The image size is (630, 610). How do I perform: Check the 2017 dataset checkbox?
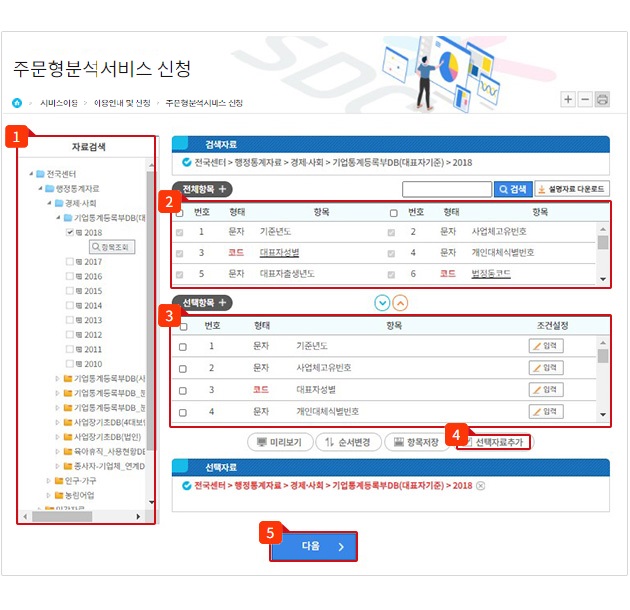(70, 262)
